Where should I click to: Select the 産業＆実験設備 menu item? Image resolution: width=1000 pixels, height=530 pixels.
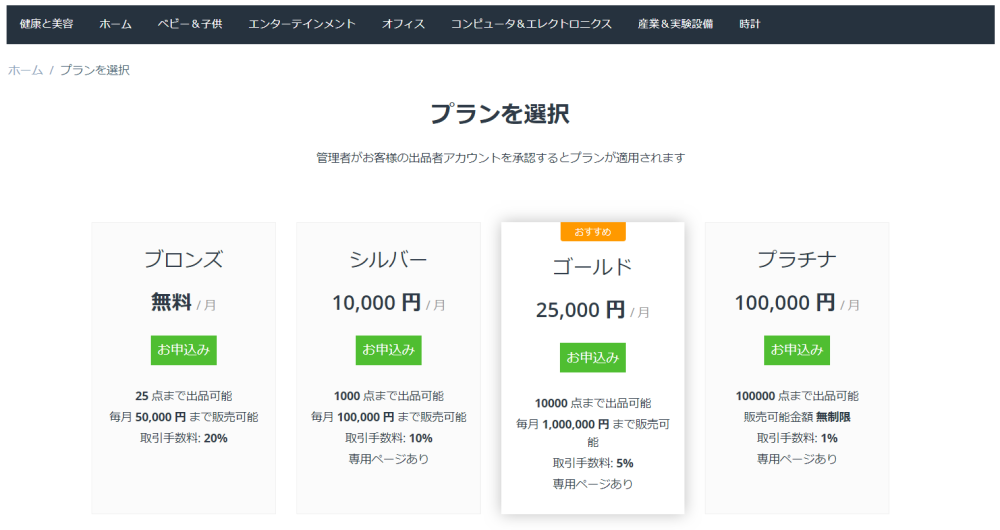point(675,24)
